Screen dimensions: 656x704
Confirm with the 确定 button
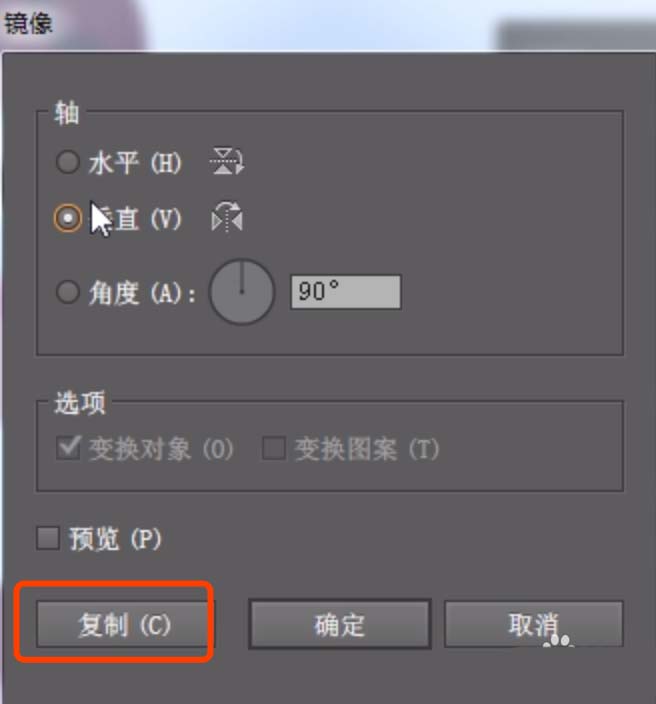(340, 625)
